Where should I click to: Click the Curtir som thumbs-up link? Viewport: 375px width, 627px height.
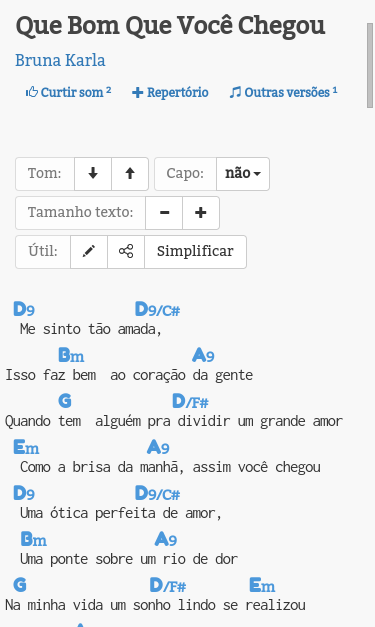click(68, 92)
